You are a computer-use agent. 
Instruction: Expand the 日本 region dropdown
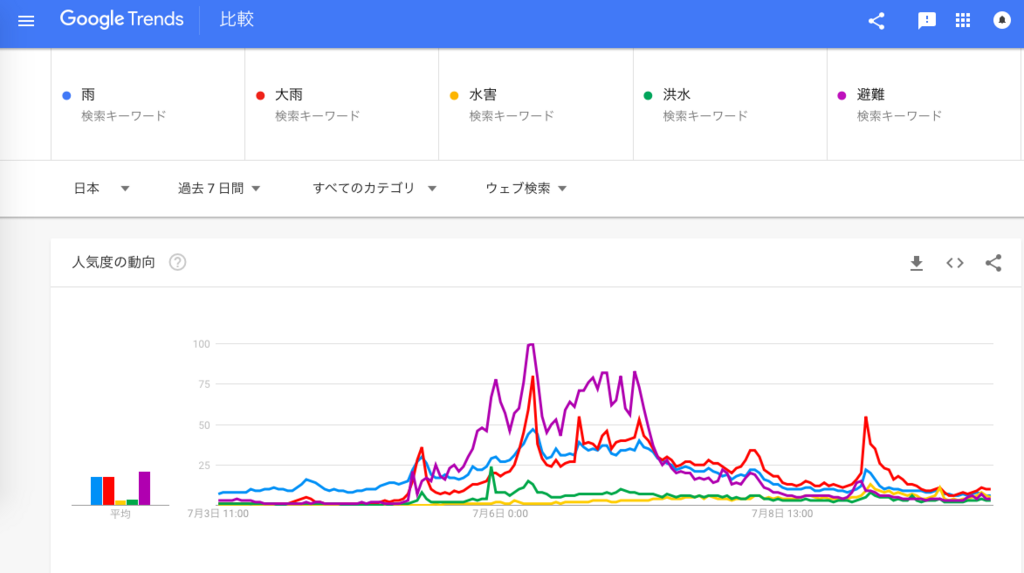click(x=101, y=188)
